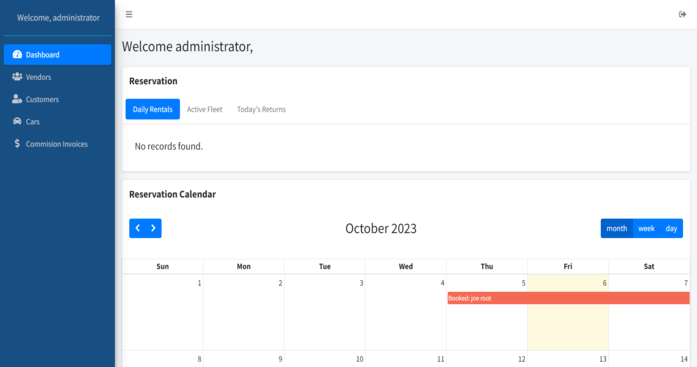697x367 pixels.
Task: Go to previous month with left chevron
Action: (137, 228)
